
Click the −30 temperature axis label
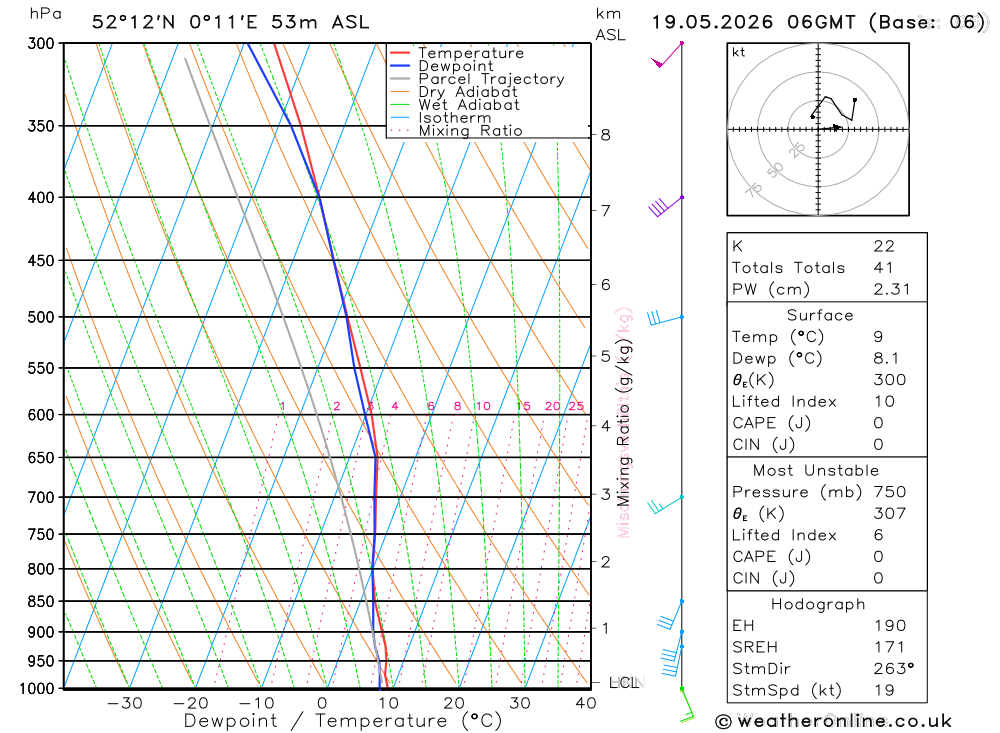pyautogui.click(x=124, y=704)
